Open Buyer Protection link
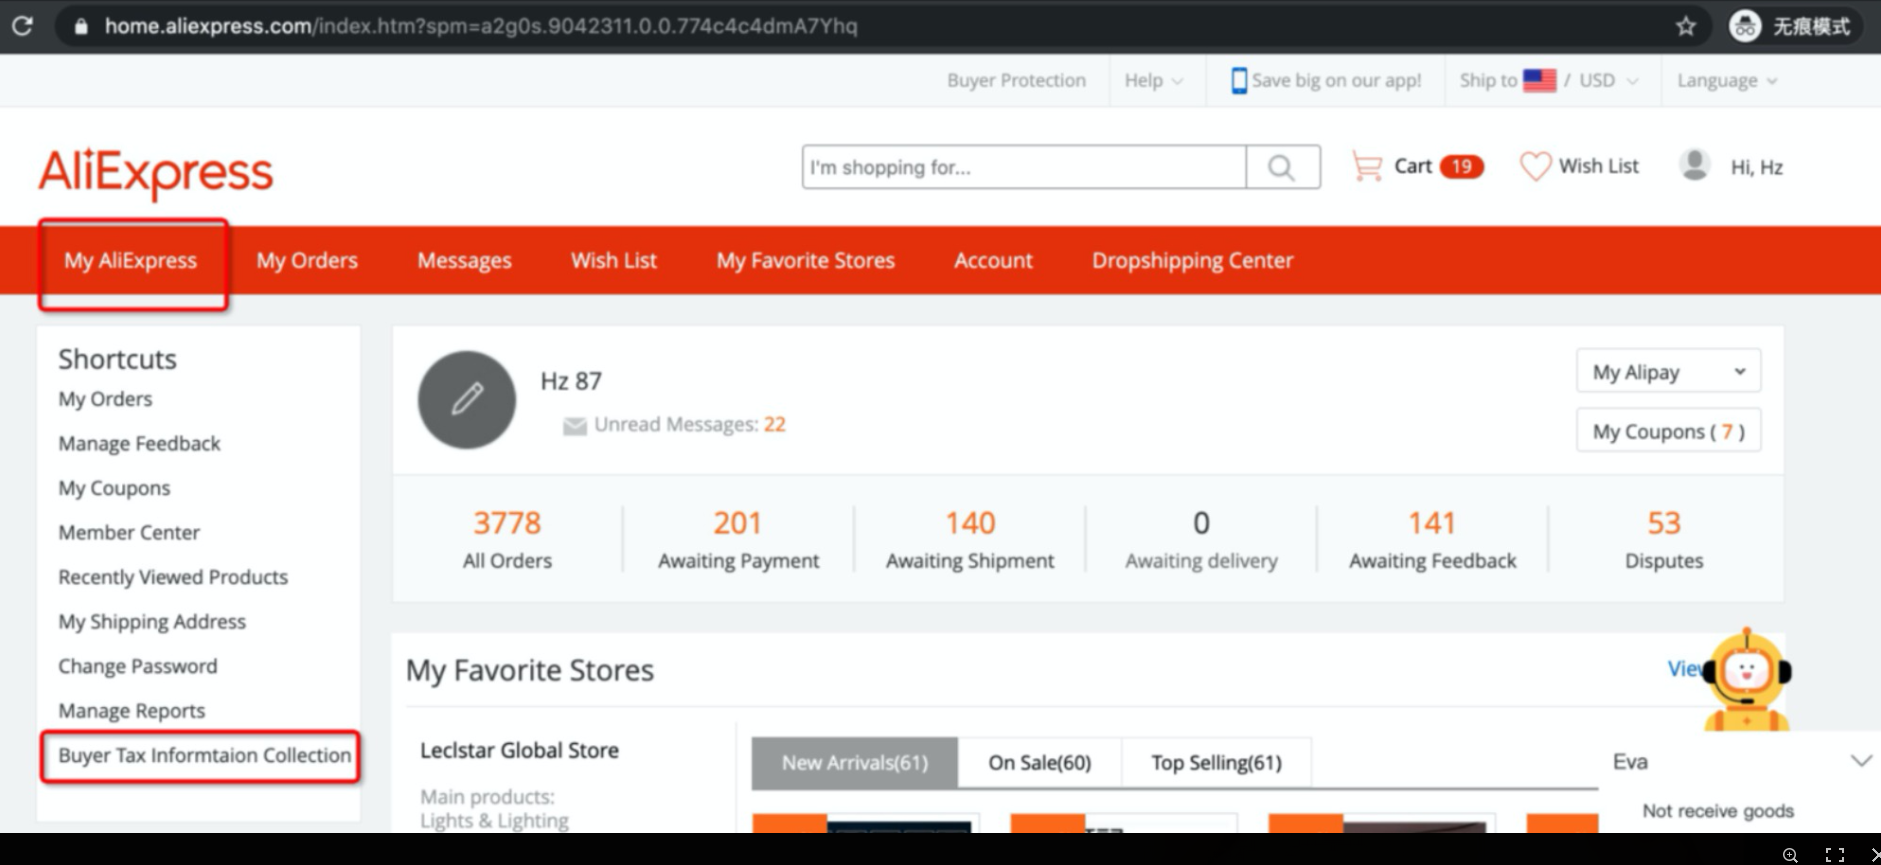Viewport: 1881px width, 865px height. click(x=1016, y=80)
